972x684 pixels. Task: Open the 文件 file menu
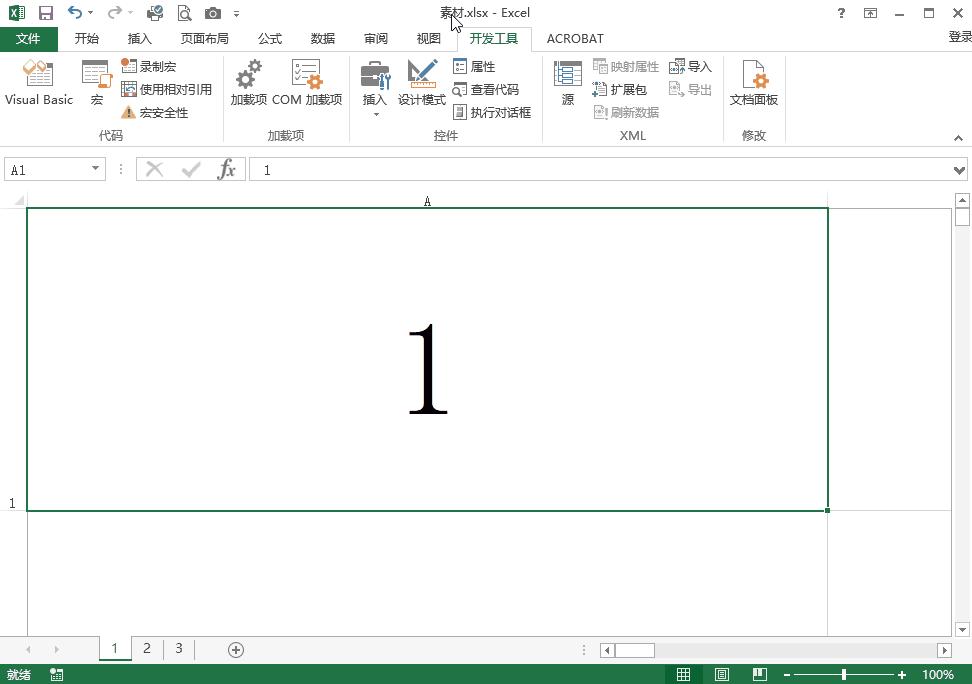pyautogui.click(x=29, y=38)
